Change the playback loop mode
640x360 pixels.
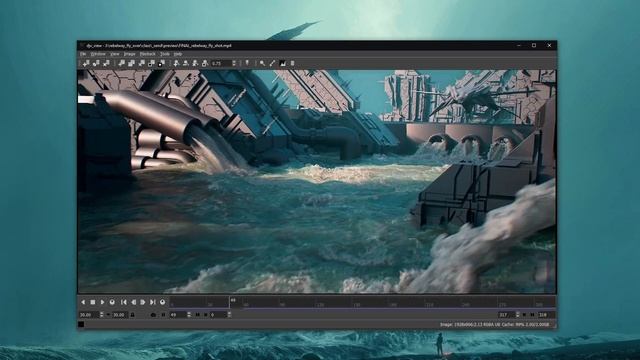pos(112,302)
